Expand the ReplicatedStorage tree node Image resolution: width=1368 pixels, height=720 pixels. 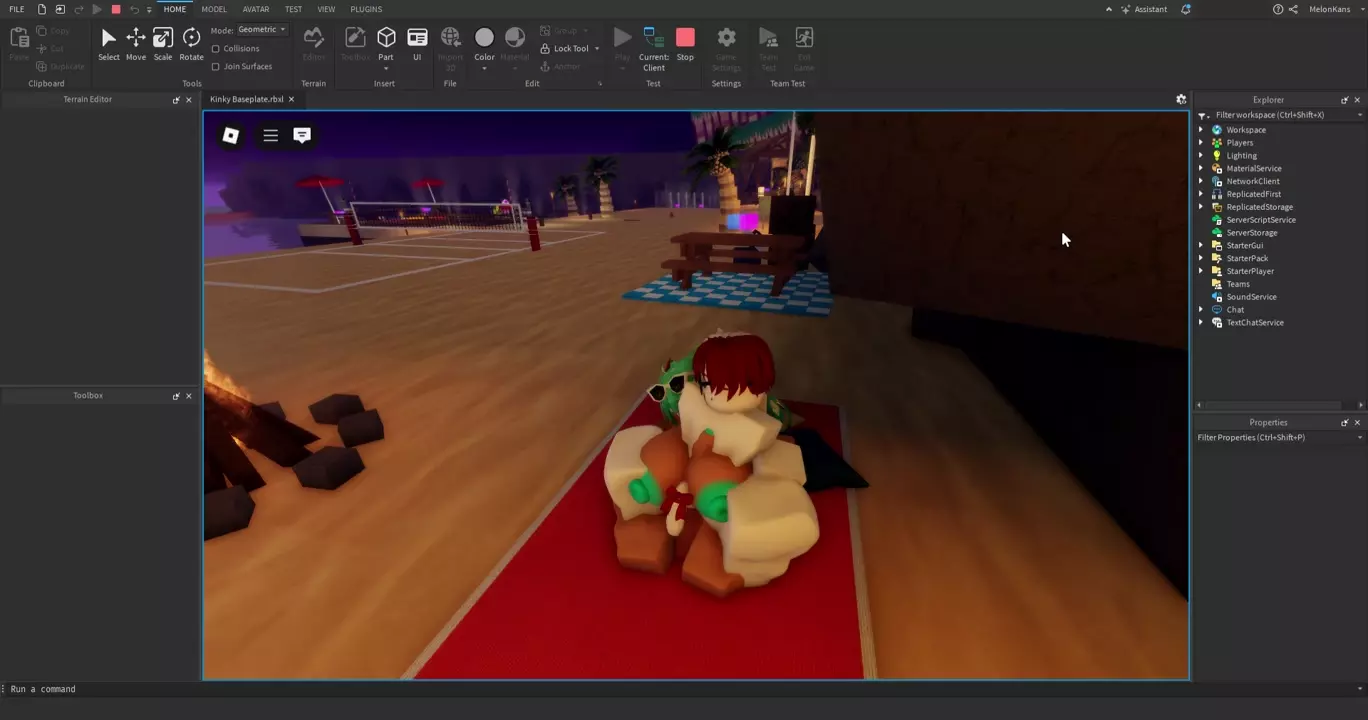[1201, 207]
